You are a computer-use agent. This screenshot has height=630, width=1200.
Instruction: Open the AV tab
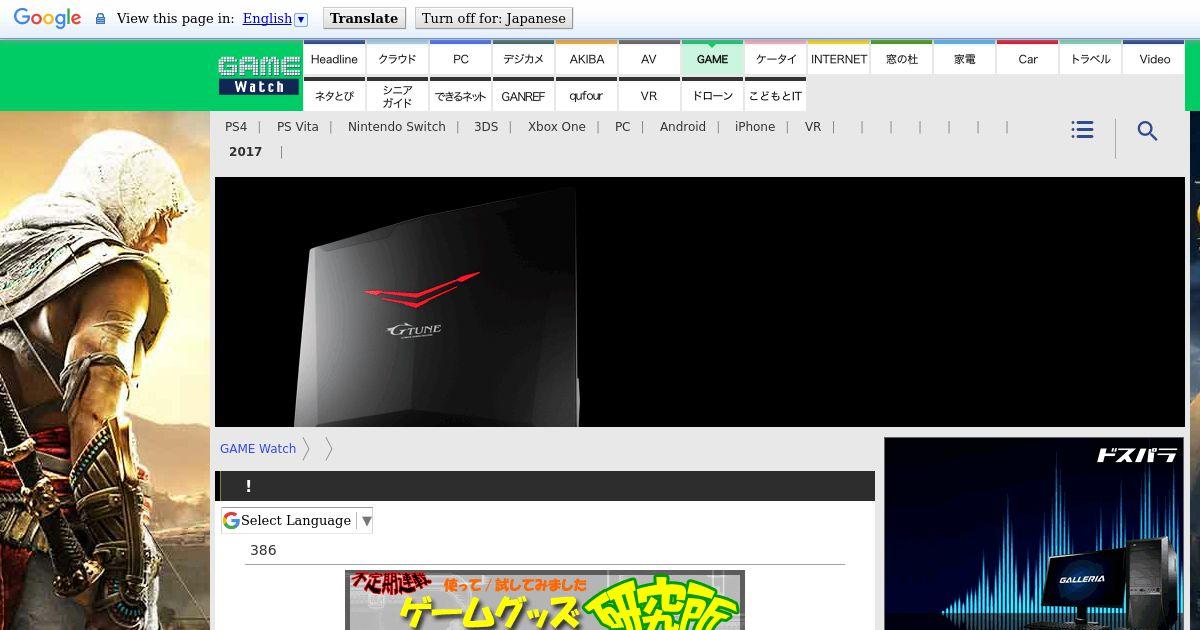pyautogui.click(x=649, y=58)
